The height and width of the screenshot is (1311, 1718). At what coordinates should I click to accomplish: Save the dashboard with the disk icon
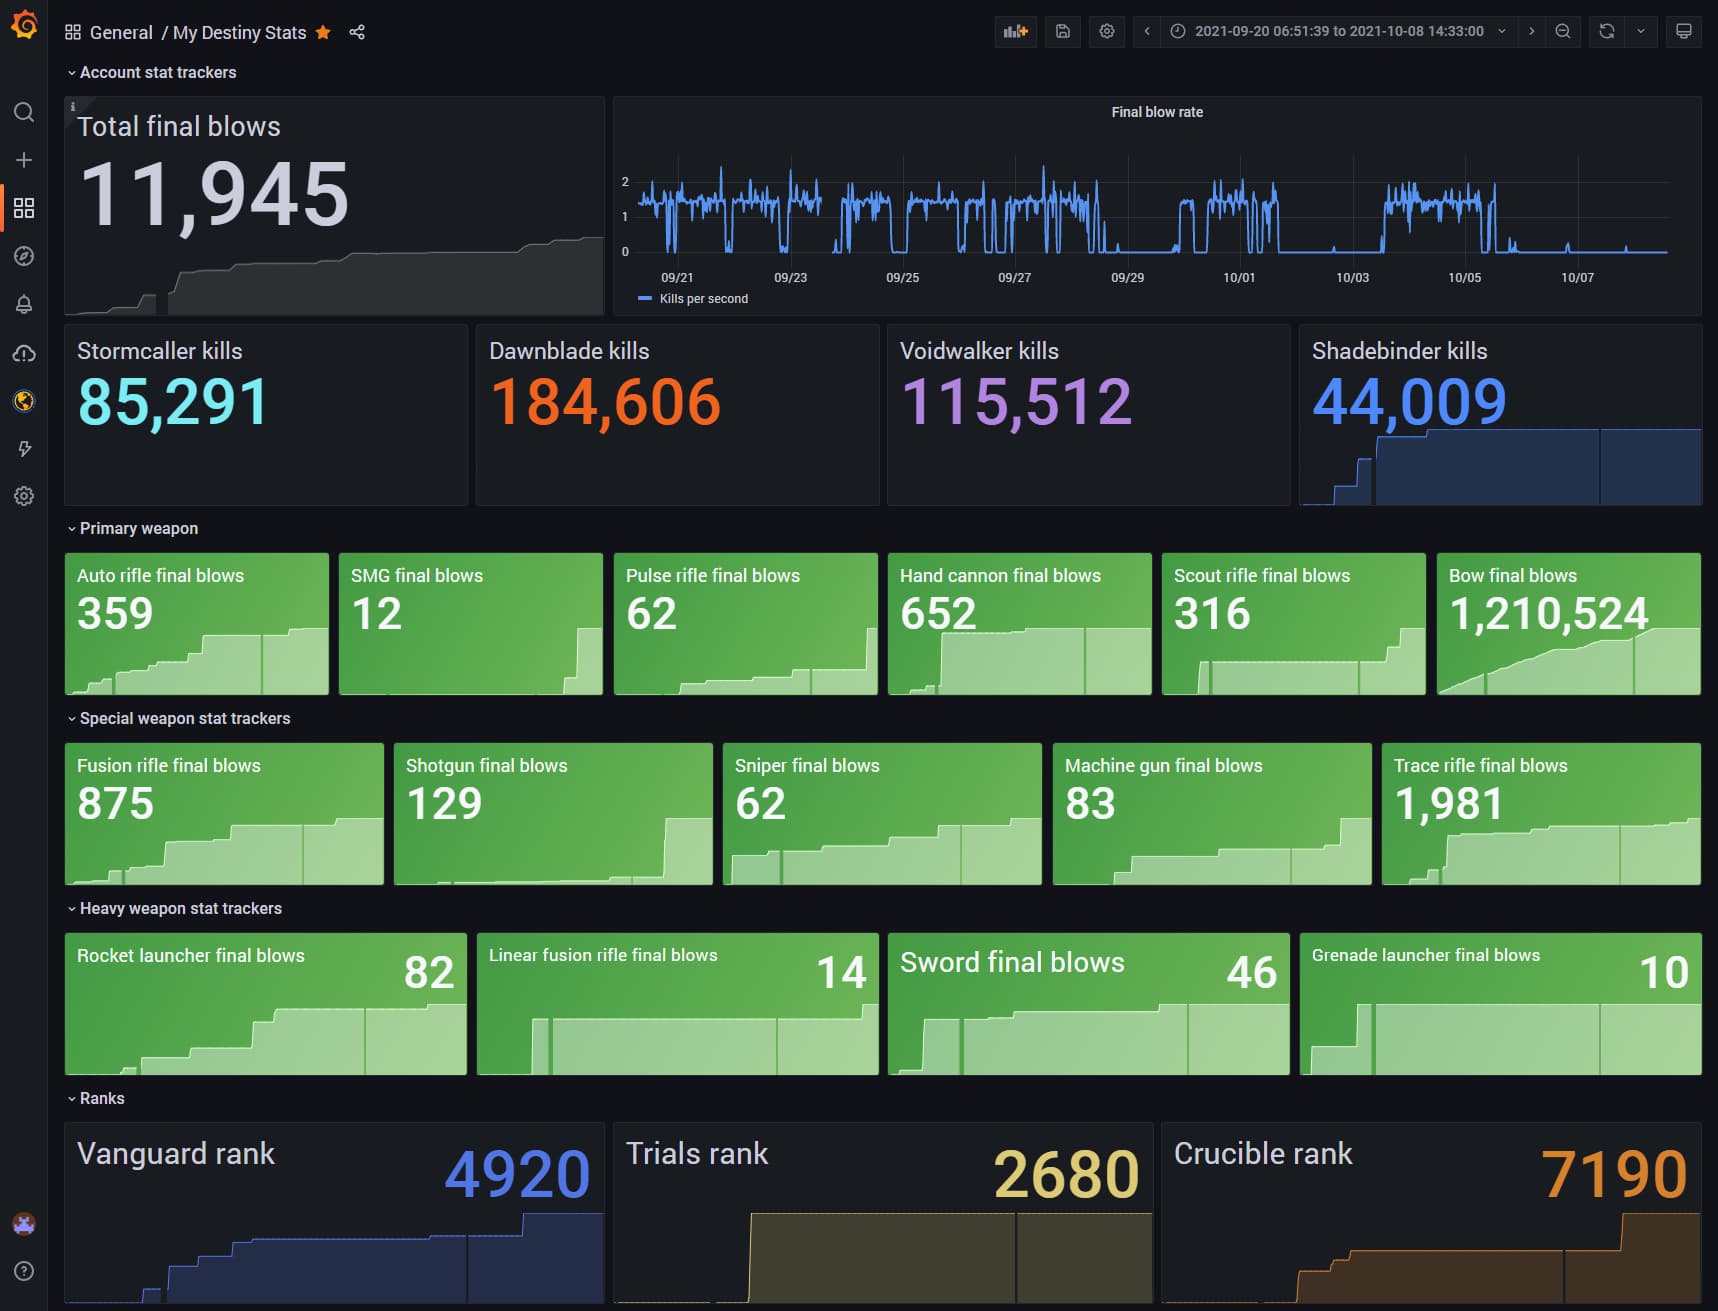click(1063, 31)
